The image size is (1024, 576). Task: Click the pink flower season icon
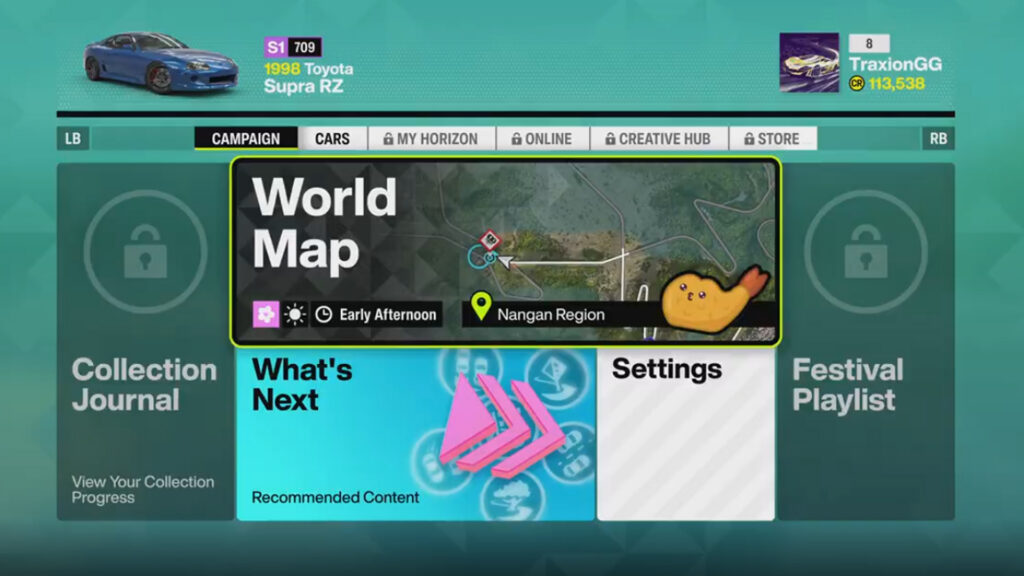pyautogui.click(x=266, y=315)
